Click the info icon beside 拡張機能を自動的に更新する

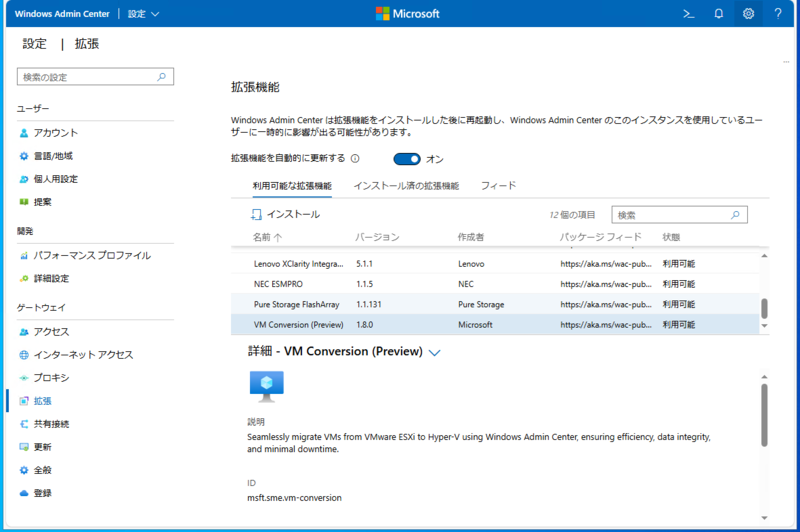point(355,159)
